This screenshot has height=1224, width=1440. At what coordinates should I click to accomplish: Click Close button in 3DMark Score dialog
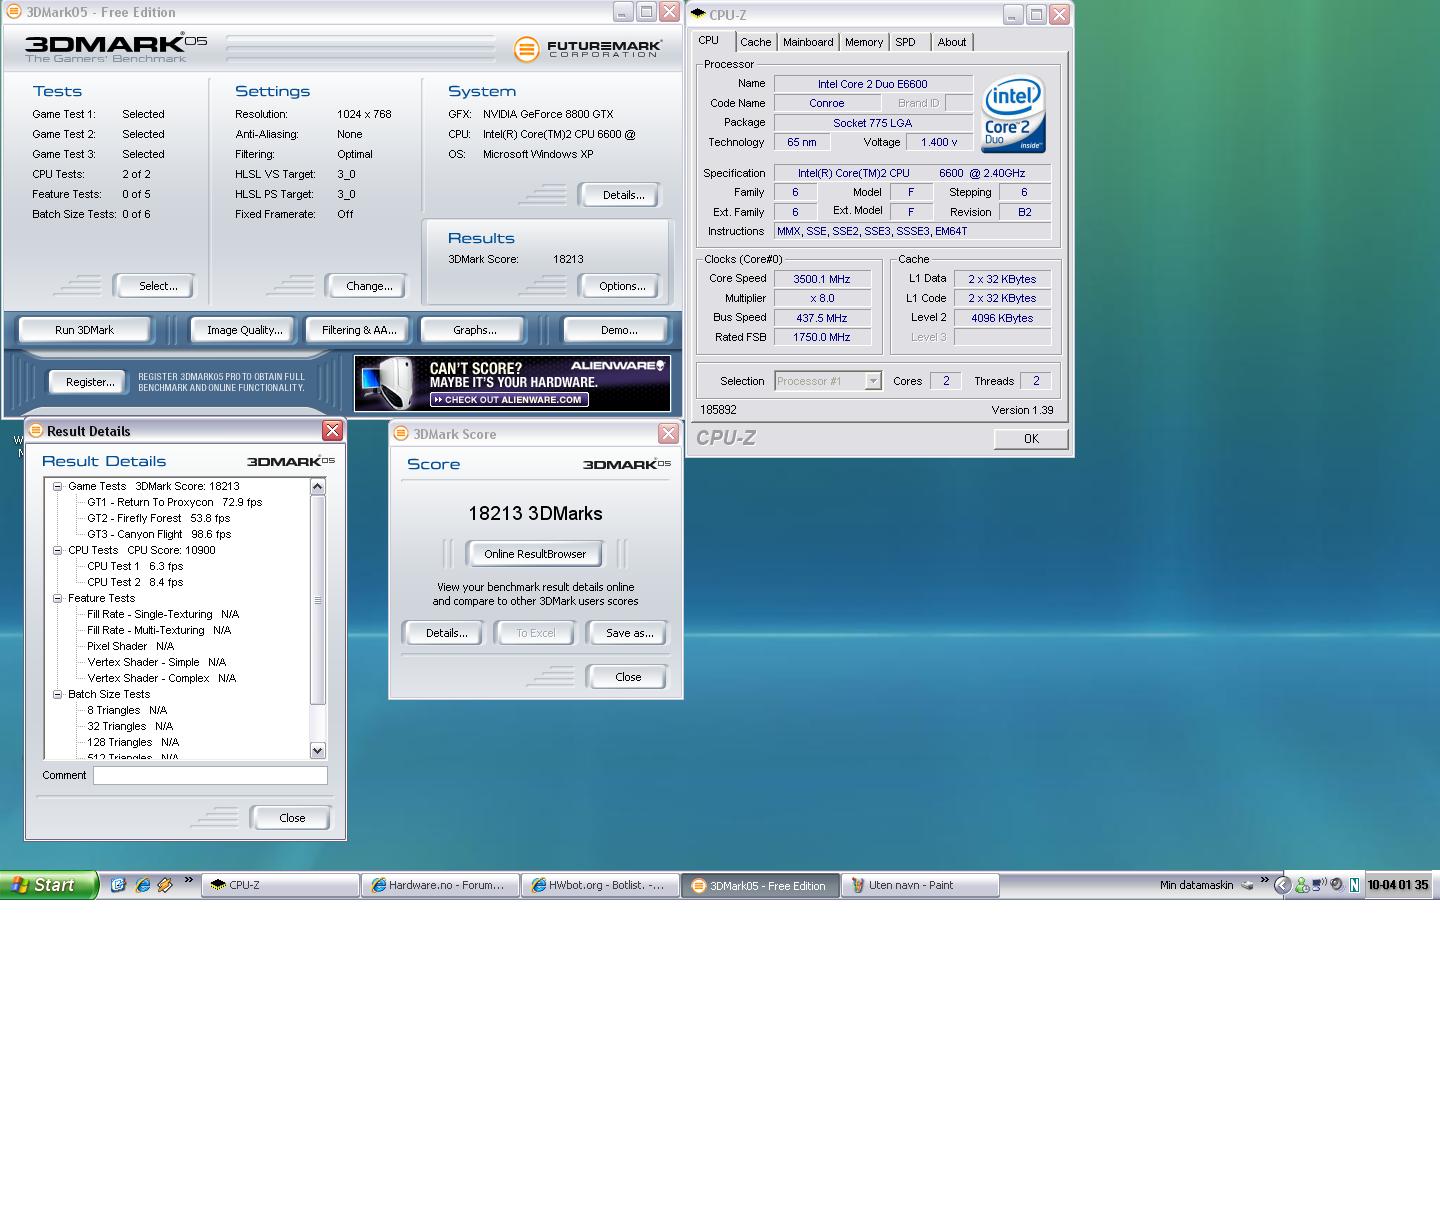click(x=628, y=677)
